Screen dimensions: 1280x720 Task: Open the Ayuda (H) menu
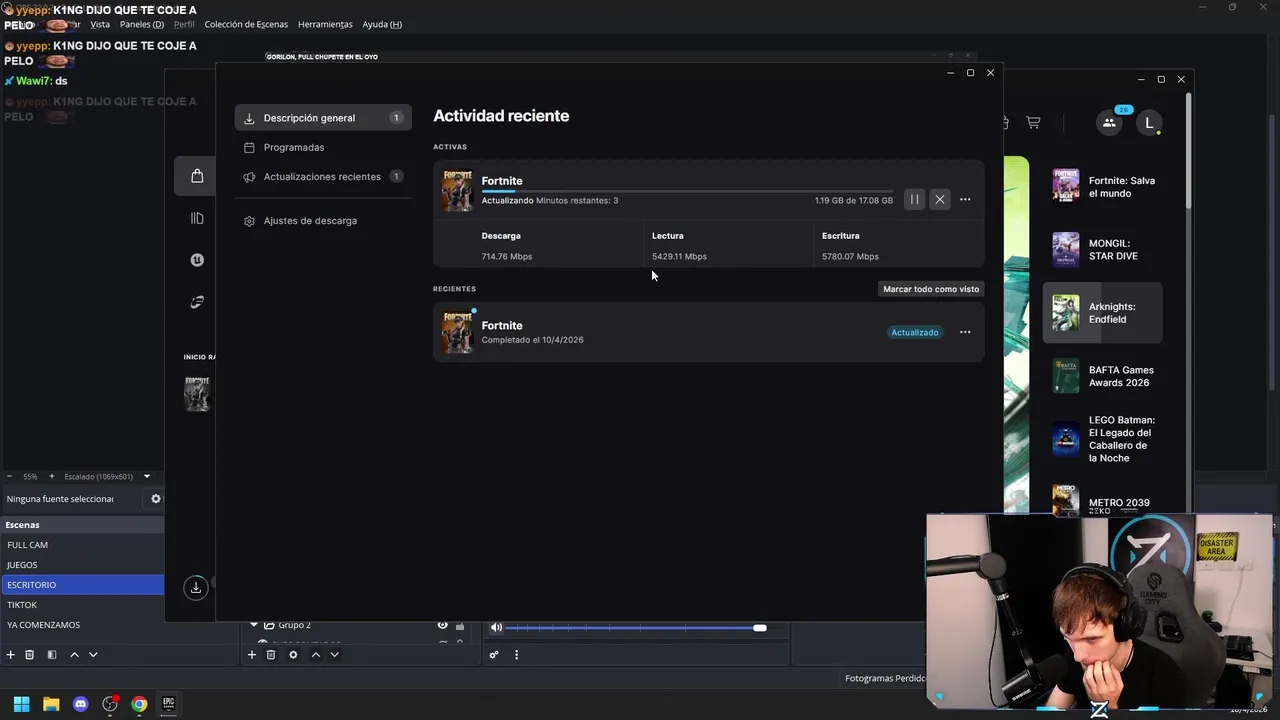tap(382, 24)
